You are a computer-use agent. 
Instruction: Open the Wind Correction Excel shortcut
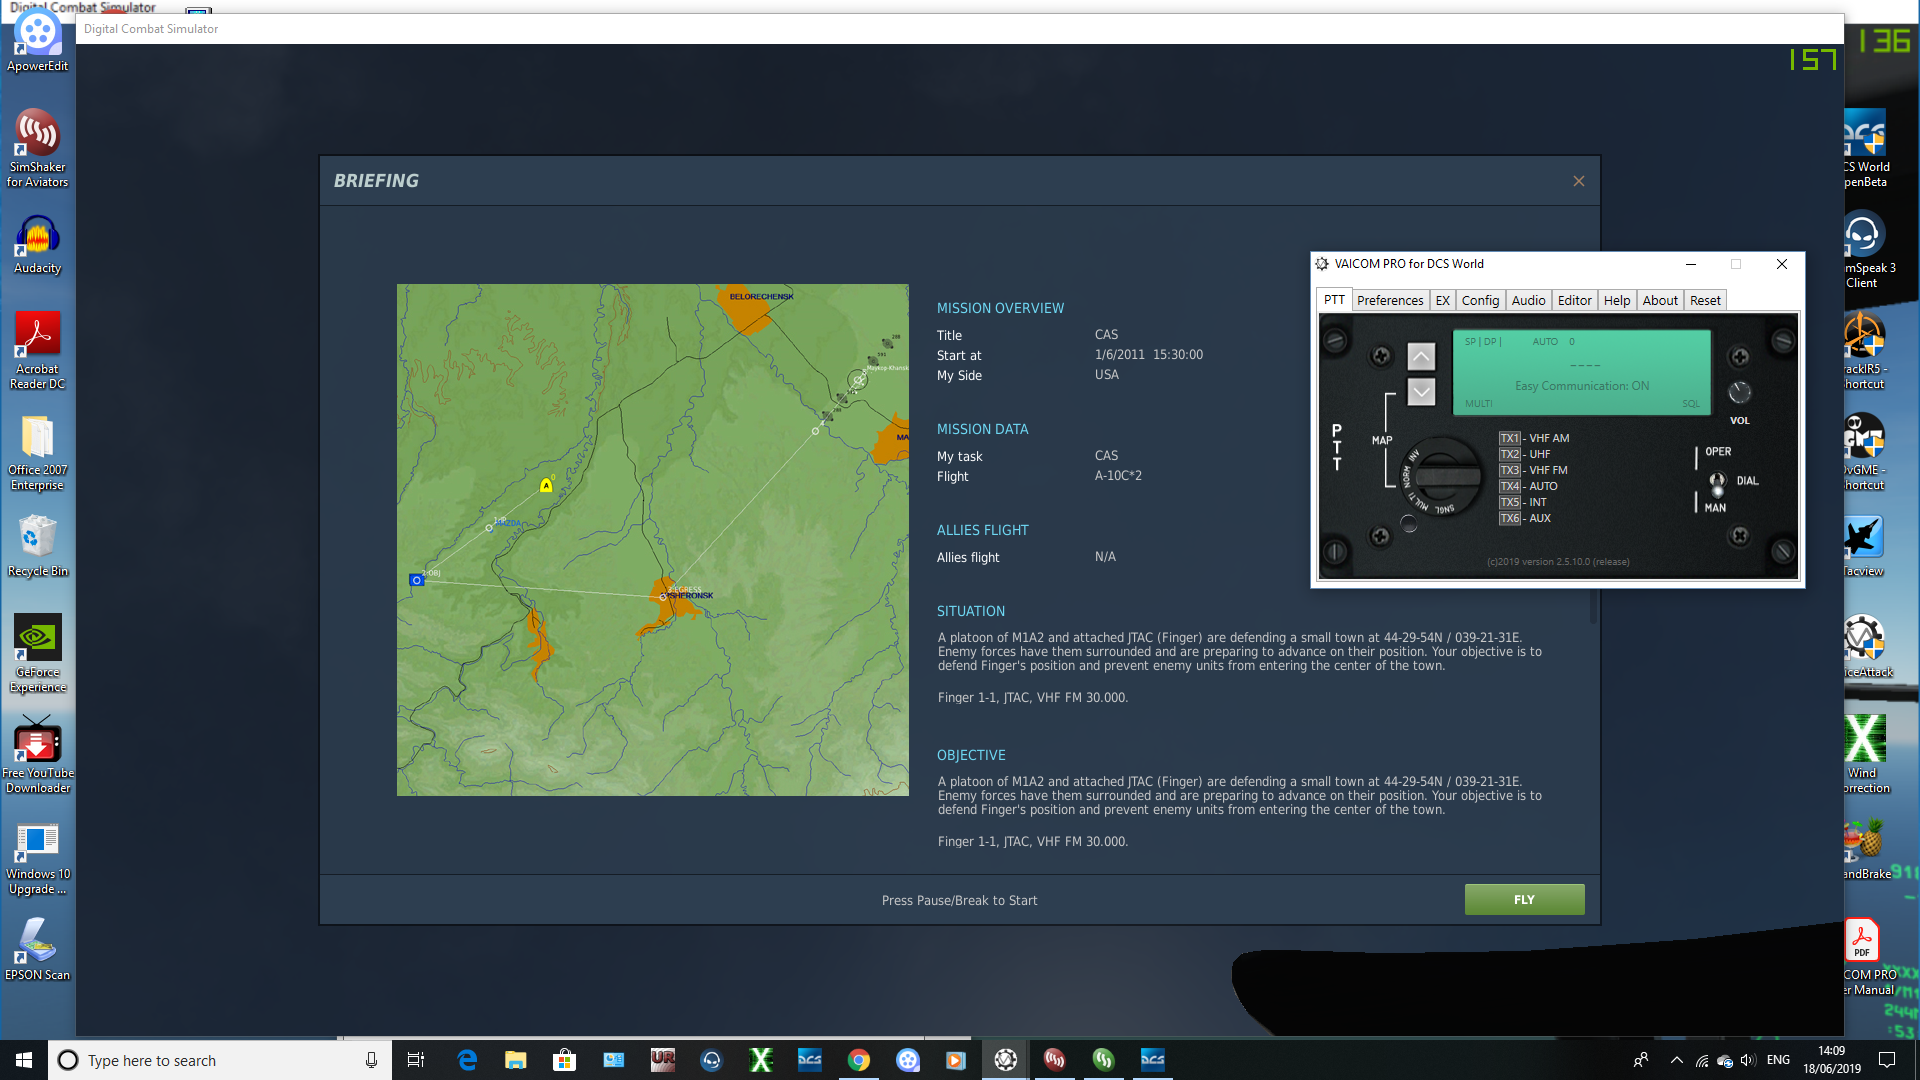(x=1864, y=755)
